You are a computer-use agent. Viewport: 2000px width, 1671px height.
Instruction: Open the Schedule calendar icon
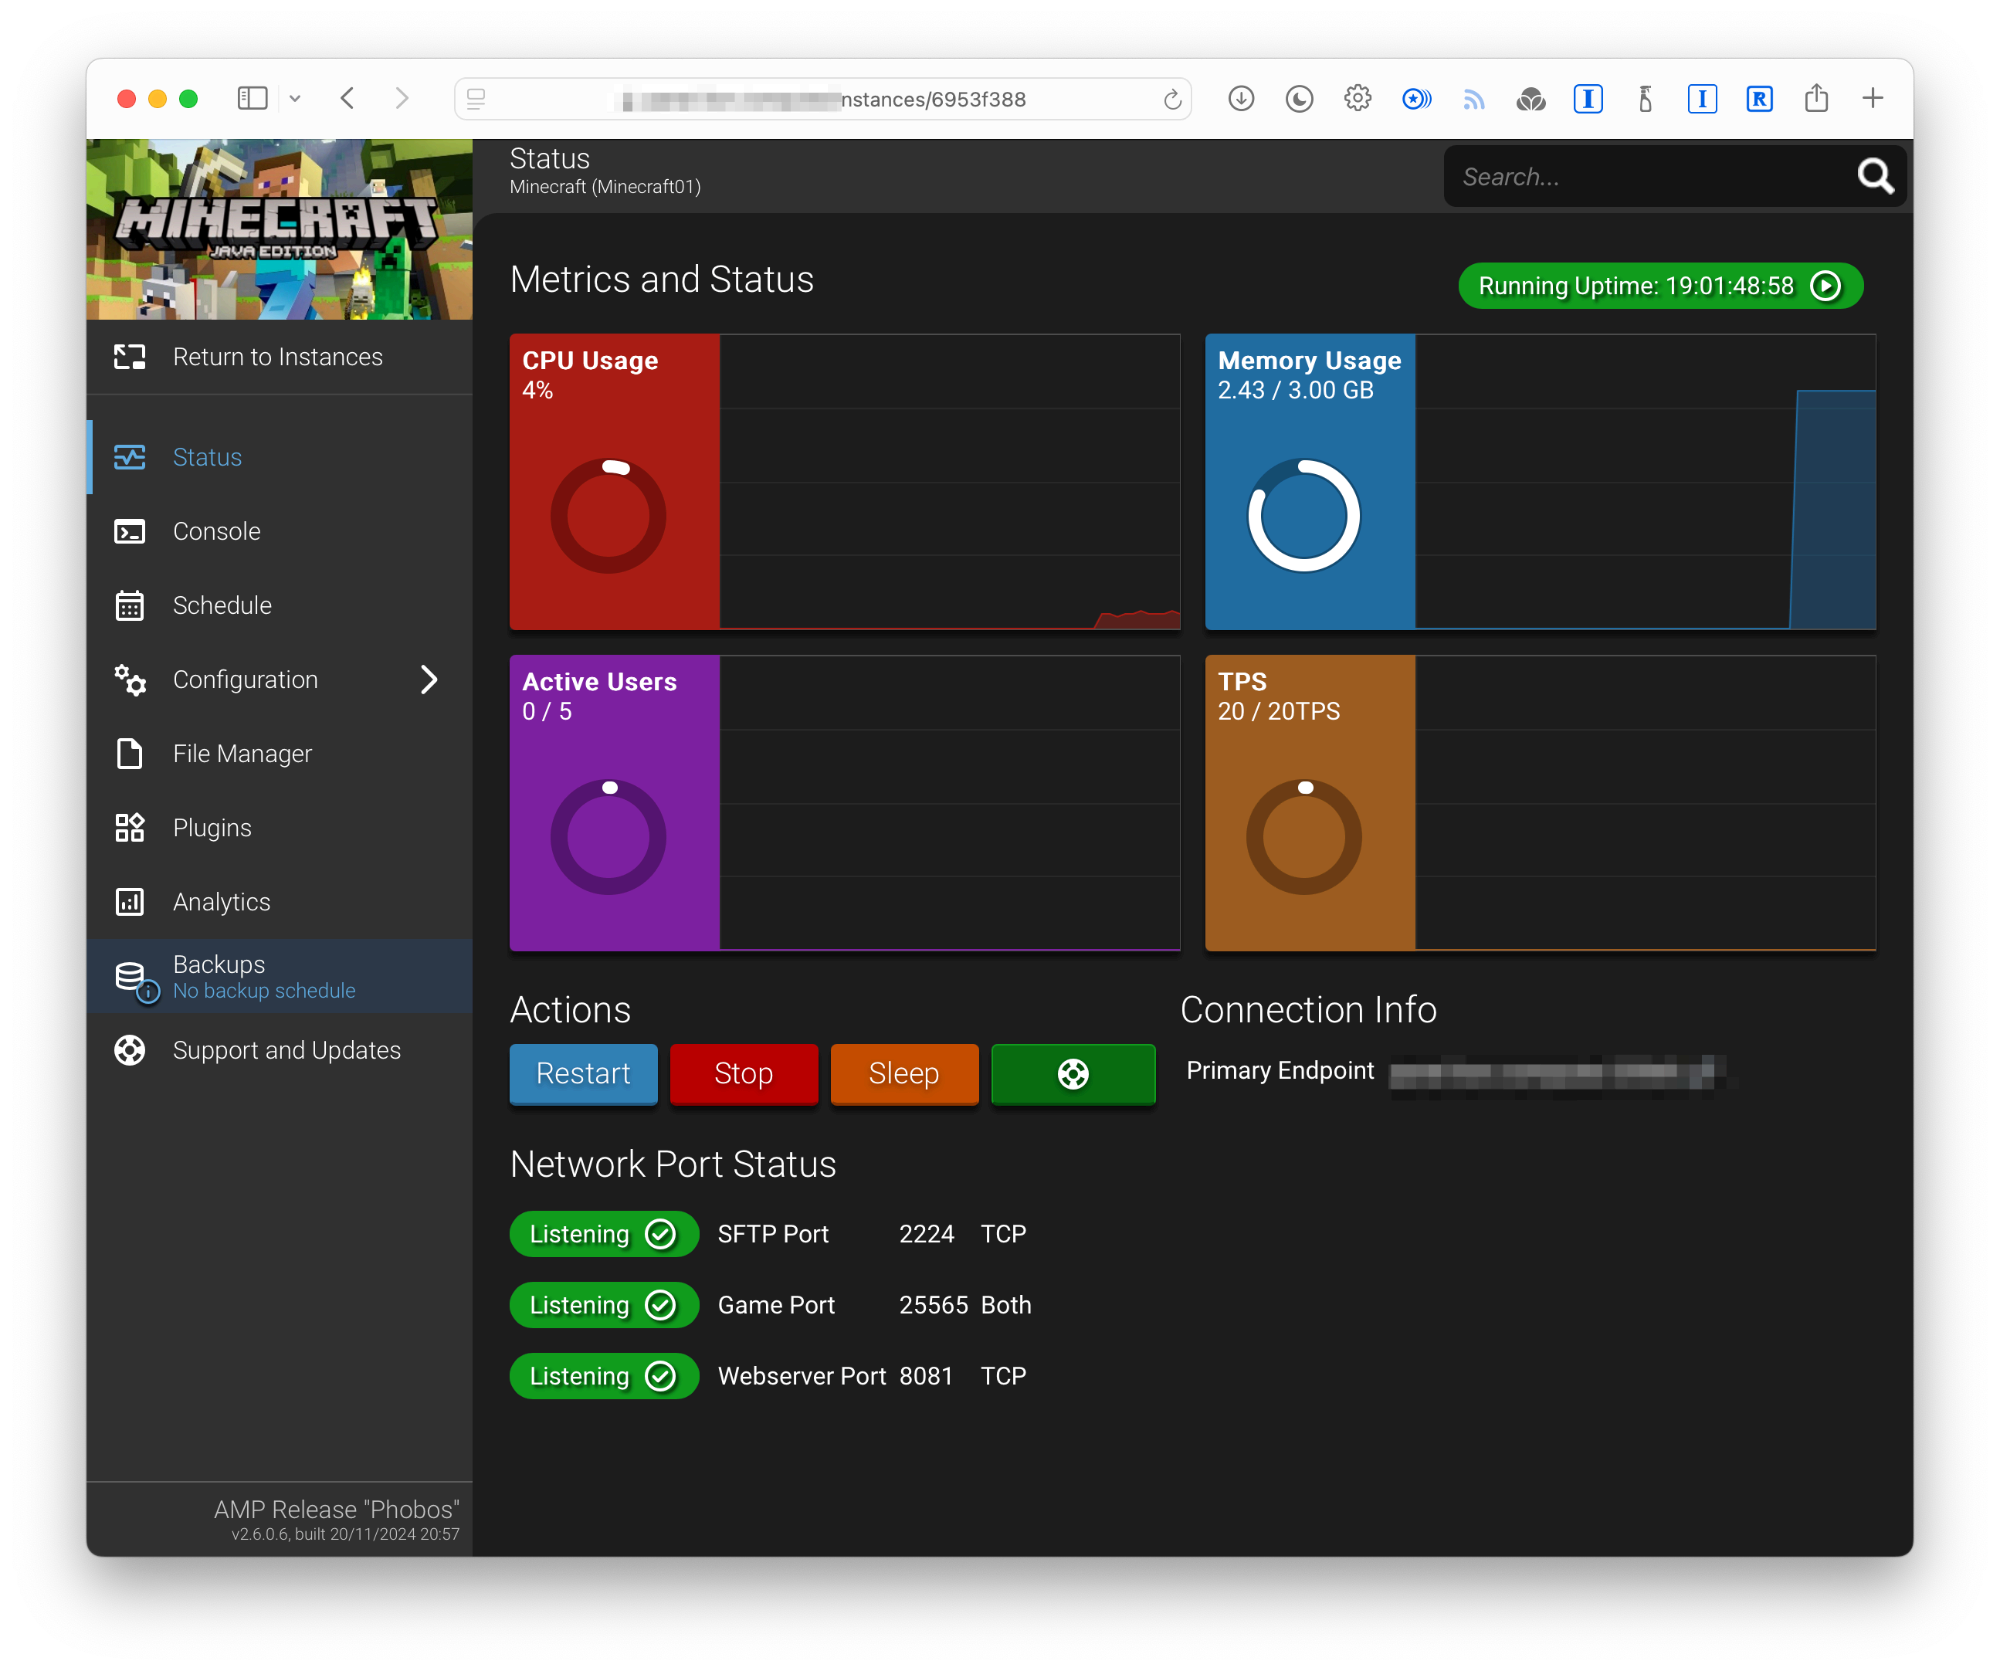point(130,606)
